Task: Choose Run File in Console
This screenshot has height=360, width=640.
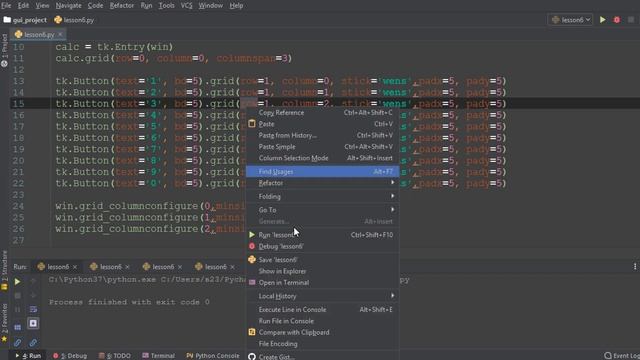Action: coord(322,321)
